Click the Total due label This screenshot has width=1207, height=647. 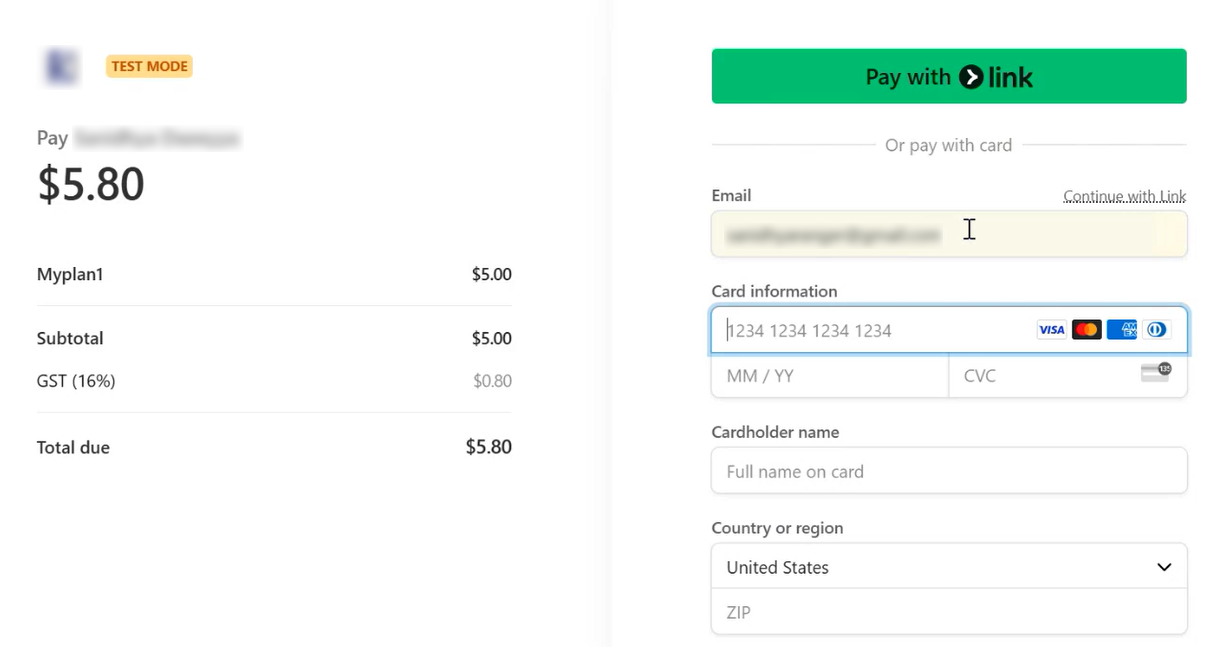73,447
